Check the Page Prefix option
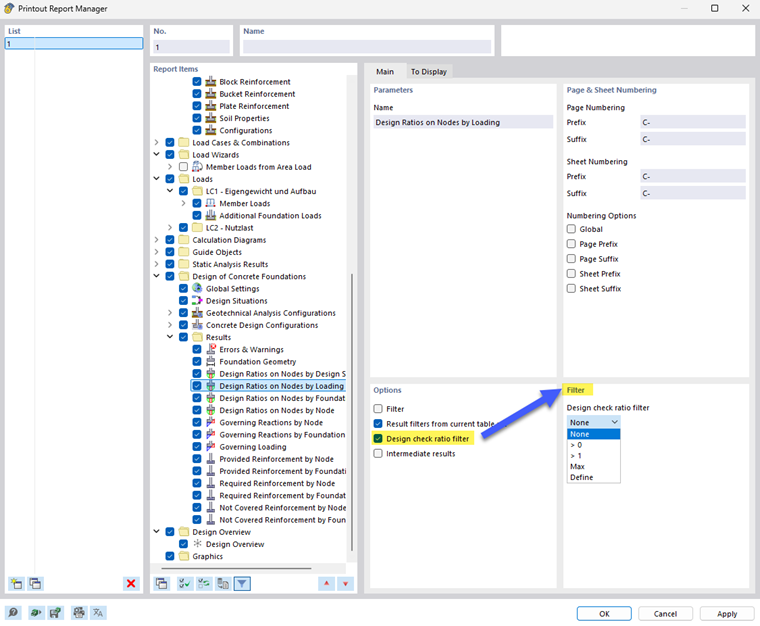This screenshot has height=626, width=760. coord(571,244)
